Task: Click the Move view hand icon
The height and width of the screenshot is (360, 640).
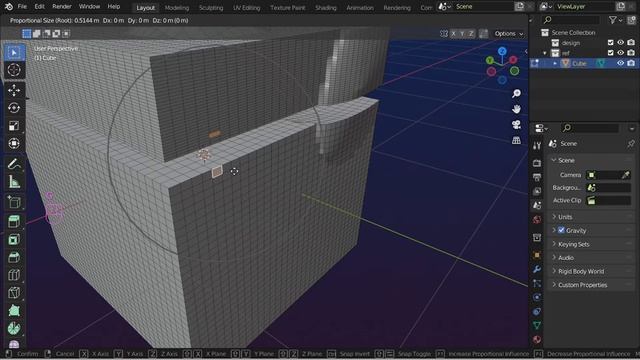Action: (516, 109)
